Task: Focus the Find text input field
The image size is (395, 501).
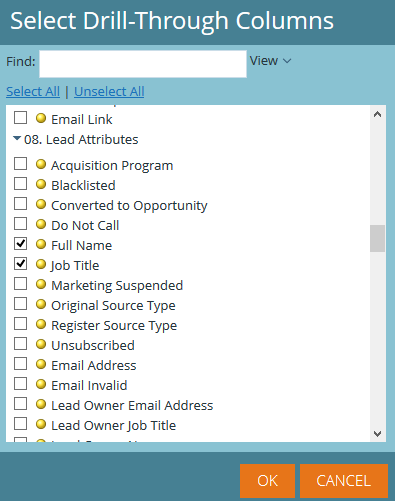Action: coord(143,64)
